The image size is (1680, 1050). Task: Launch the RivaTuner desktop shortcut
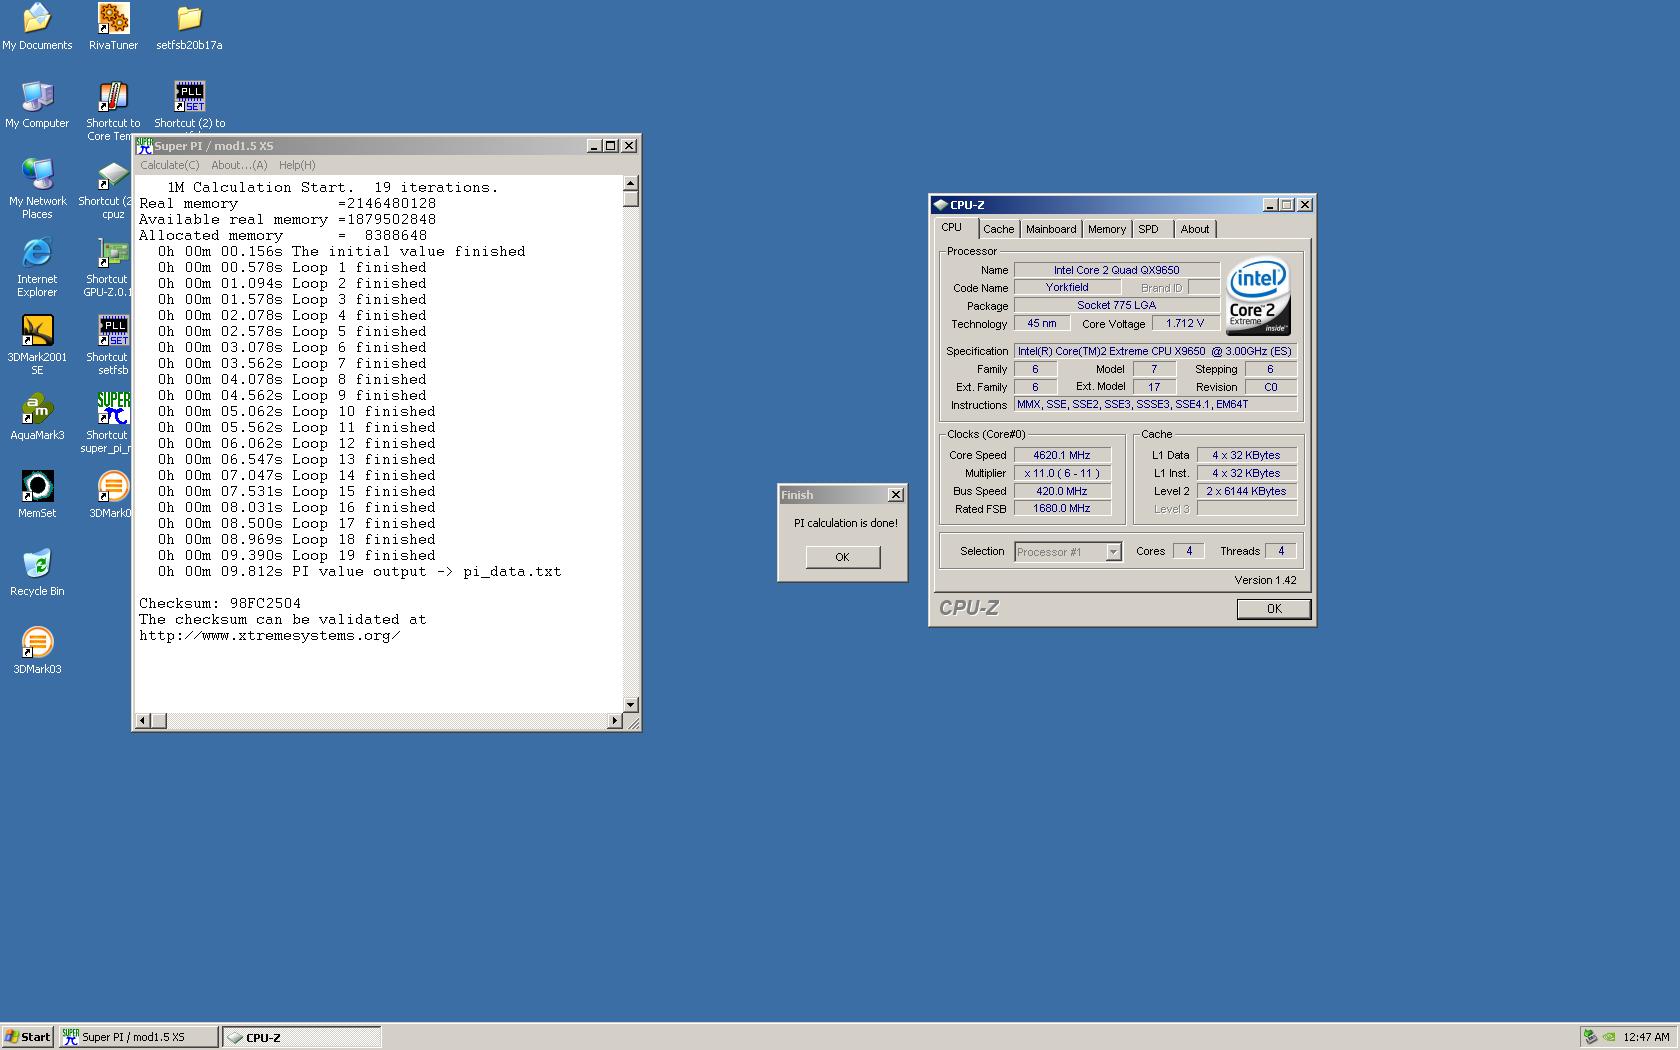point(113,27)
